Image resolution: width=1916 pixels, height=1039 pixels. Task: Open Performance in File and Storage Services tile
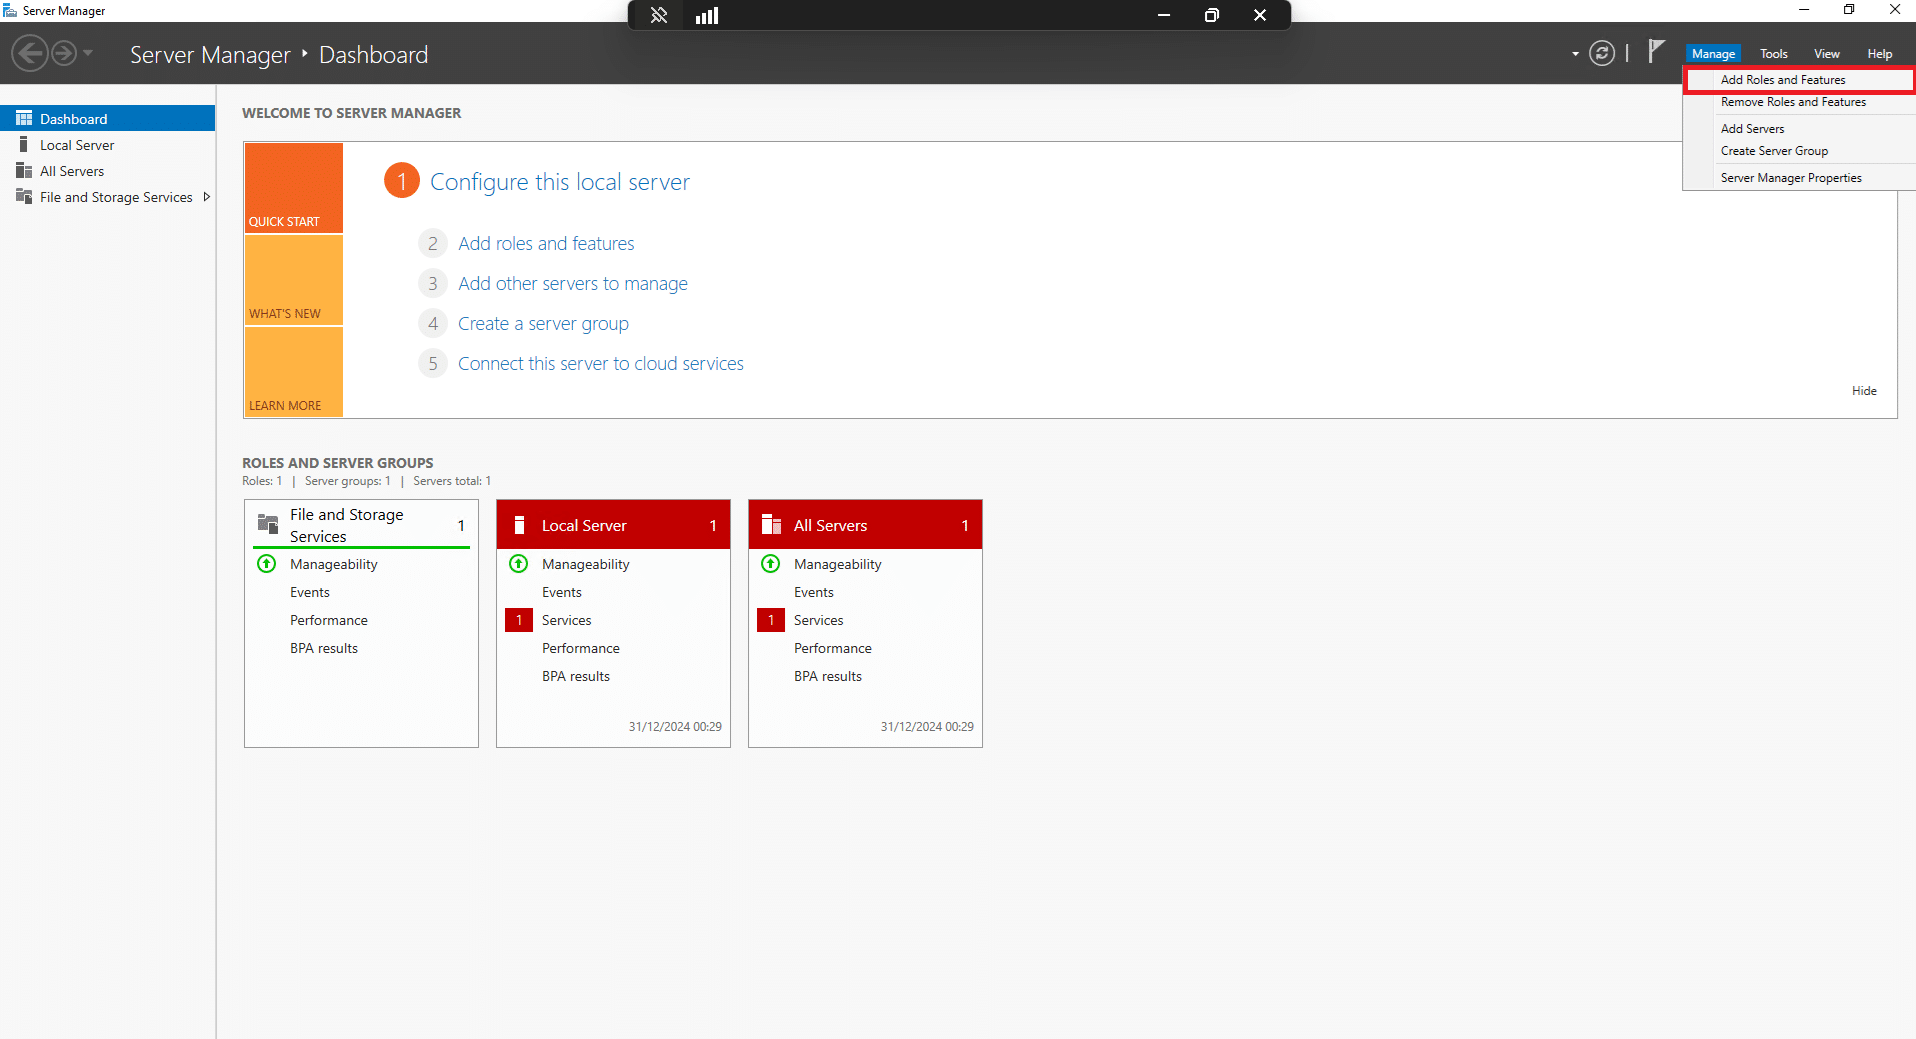point(329,621)
